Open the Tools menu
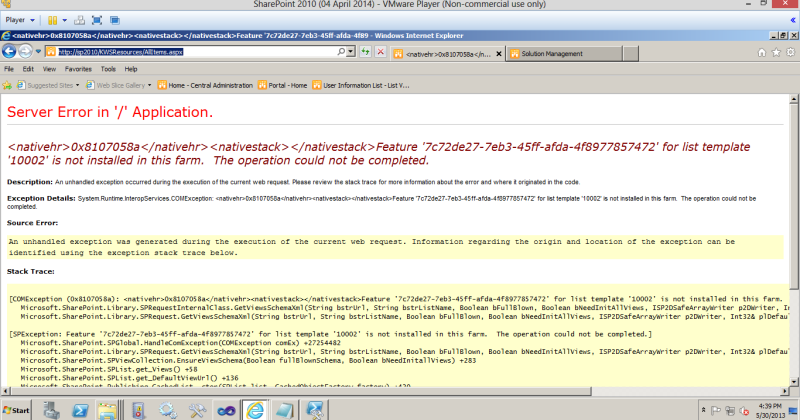The width and height of the screenshot is (800, 420). (108, 69)
